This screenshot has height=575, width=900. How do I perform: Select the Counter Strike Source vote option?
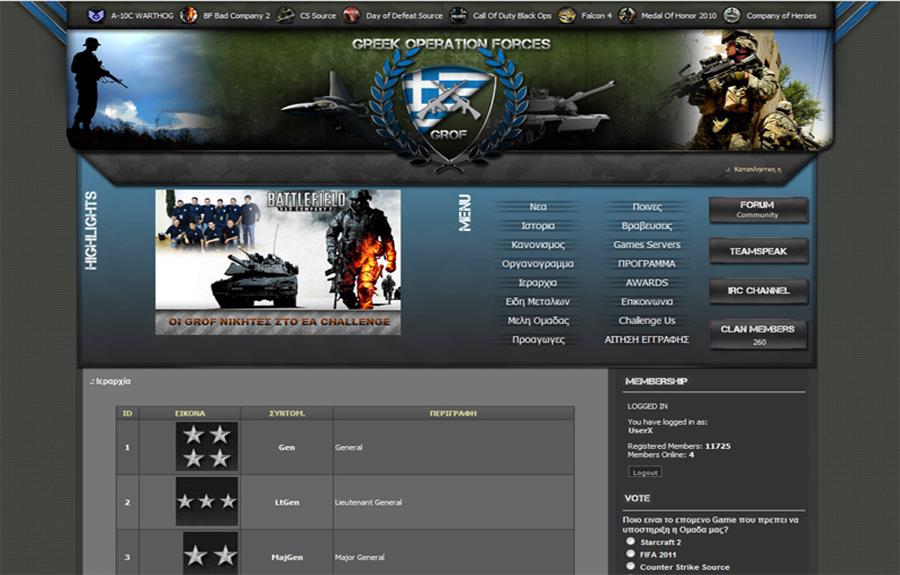[x=631, y=566]
